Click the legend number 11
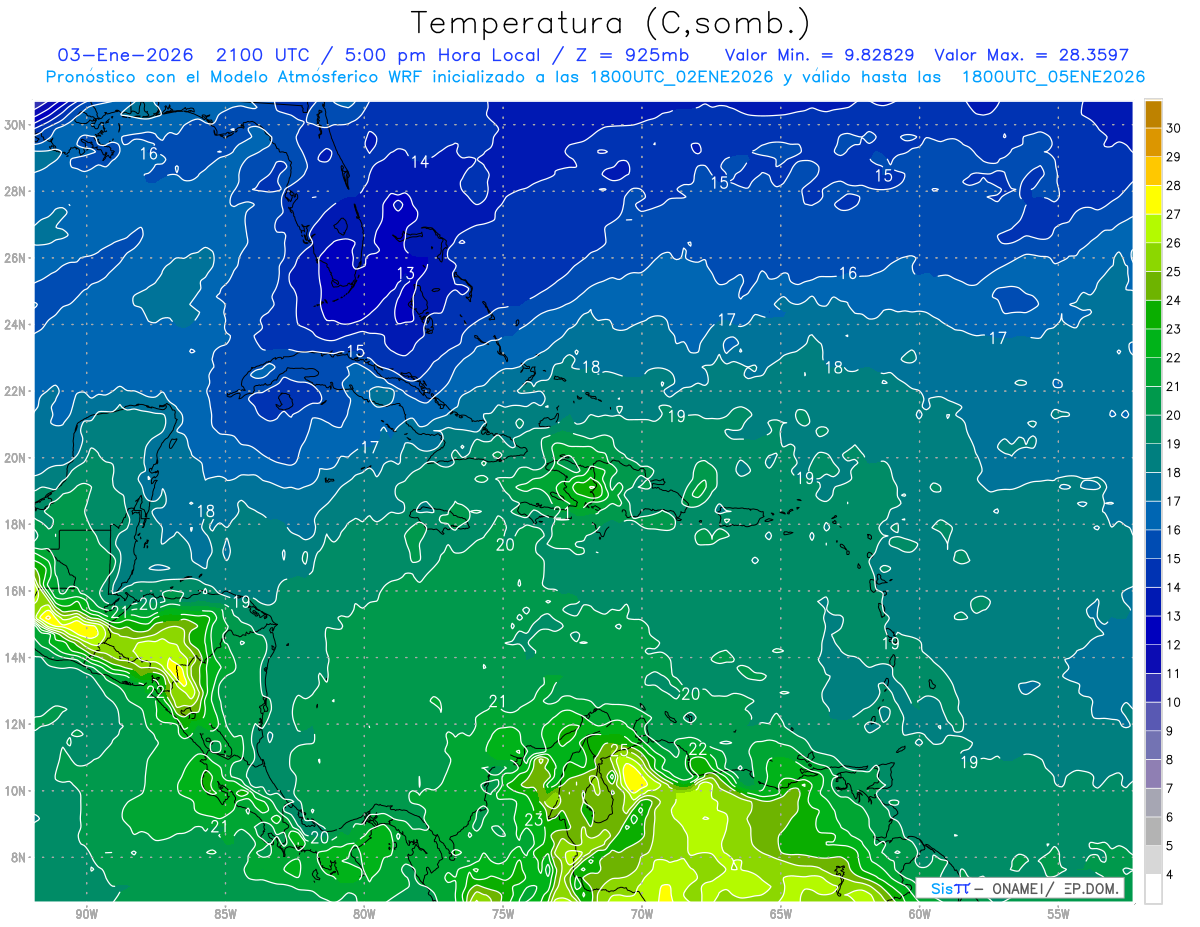 coord(1174,673)
